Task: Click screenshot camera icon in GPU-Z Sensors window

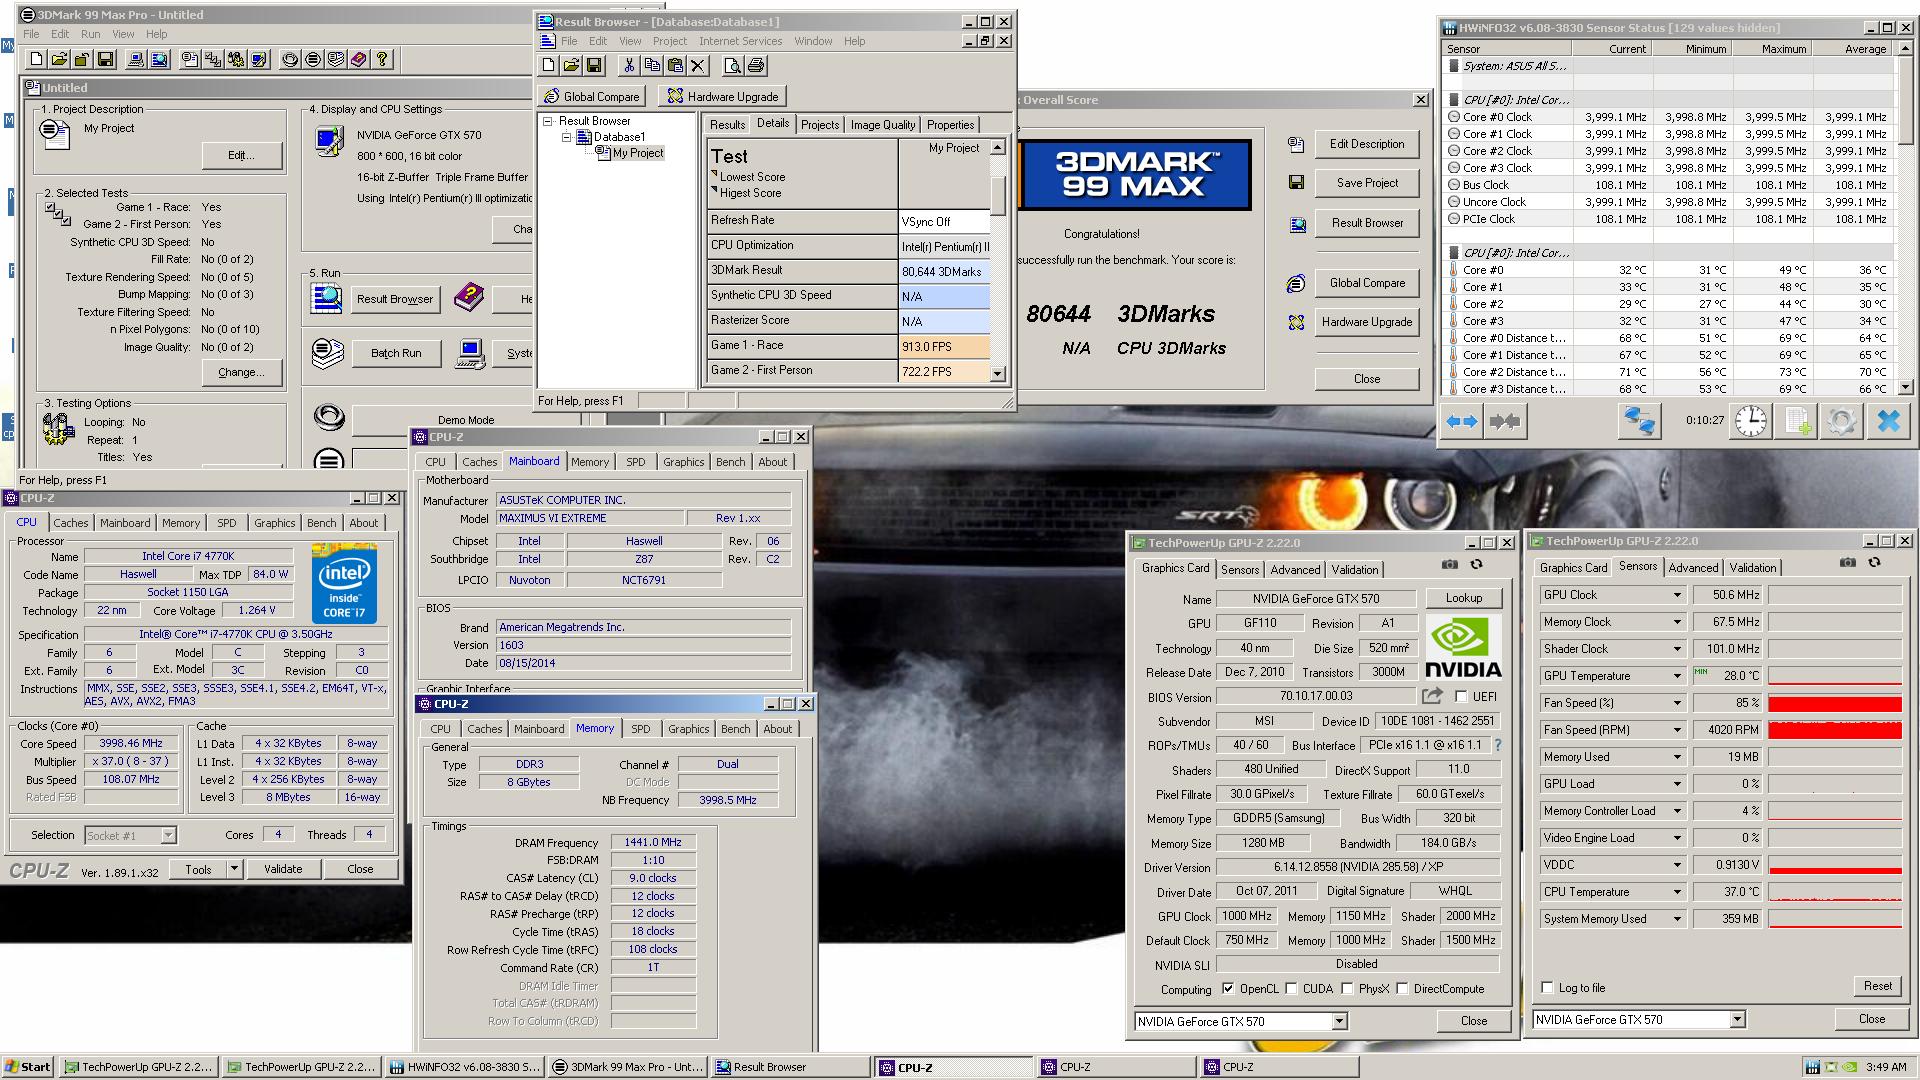Action: pyautogui.click(x=1848, y=563)
